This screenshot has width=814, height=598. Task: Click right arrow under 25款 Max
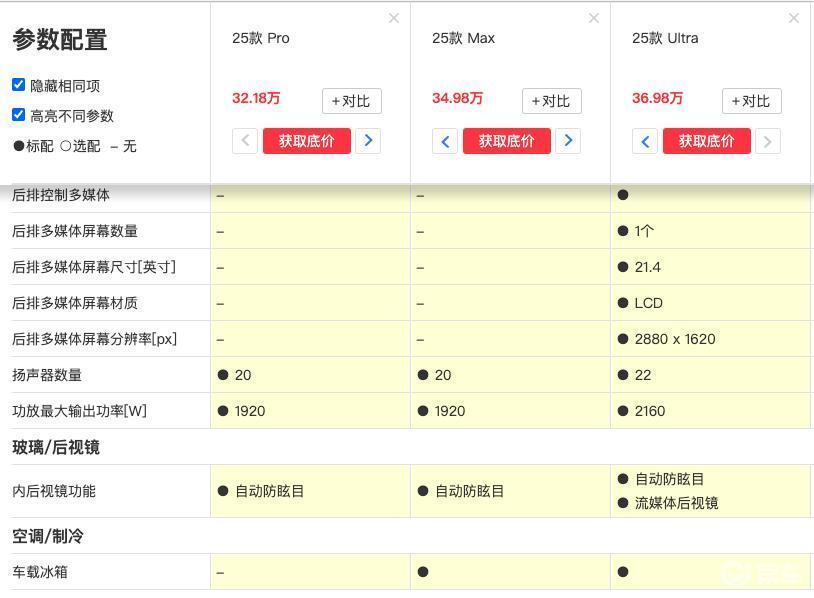tap(568, 141)
